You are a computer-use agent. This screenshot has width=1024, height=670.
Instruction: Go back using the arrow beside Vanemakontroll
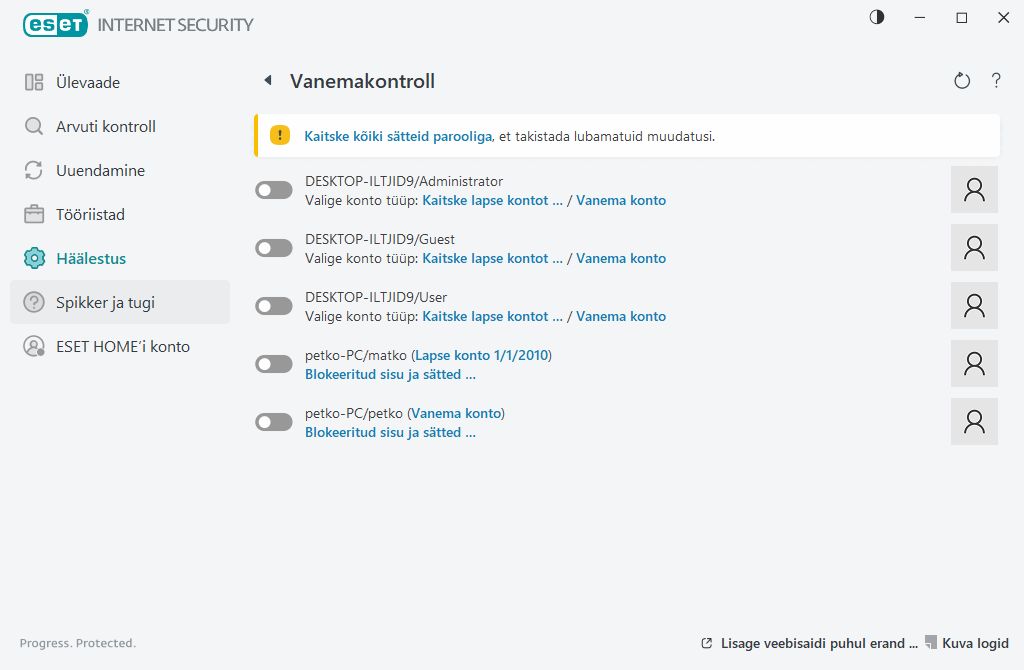point(267,81)
